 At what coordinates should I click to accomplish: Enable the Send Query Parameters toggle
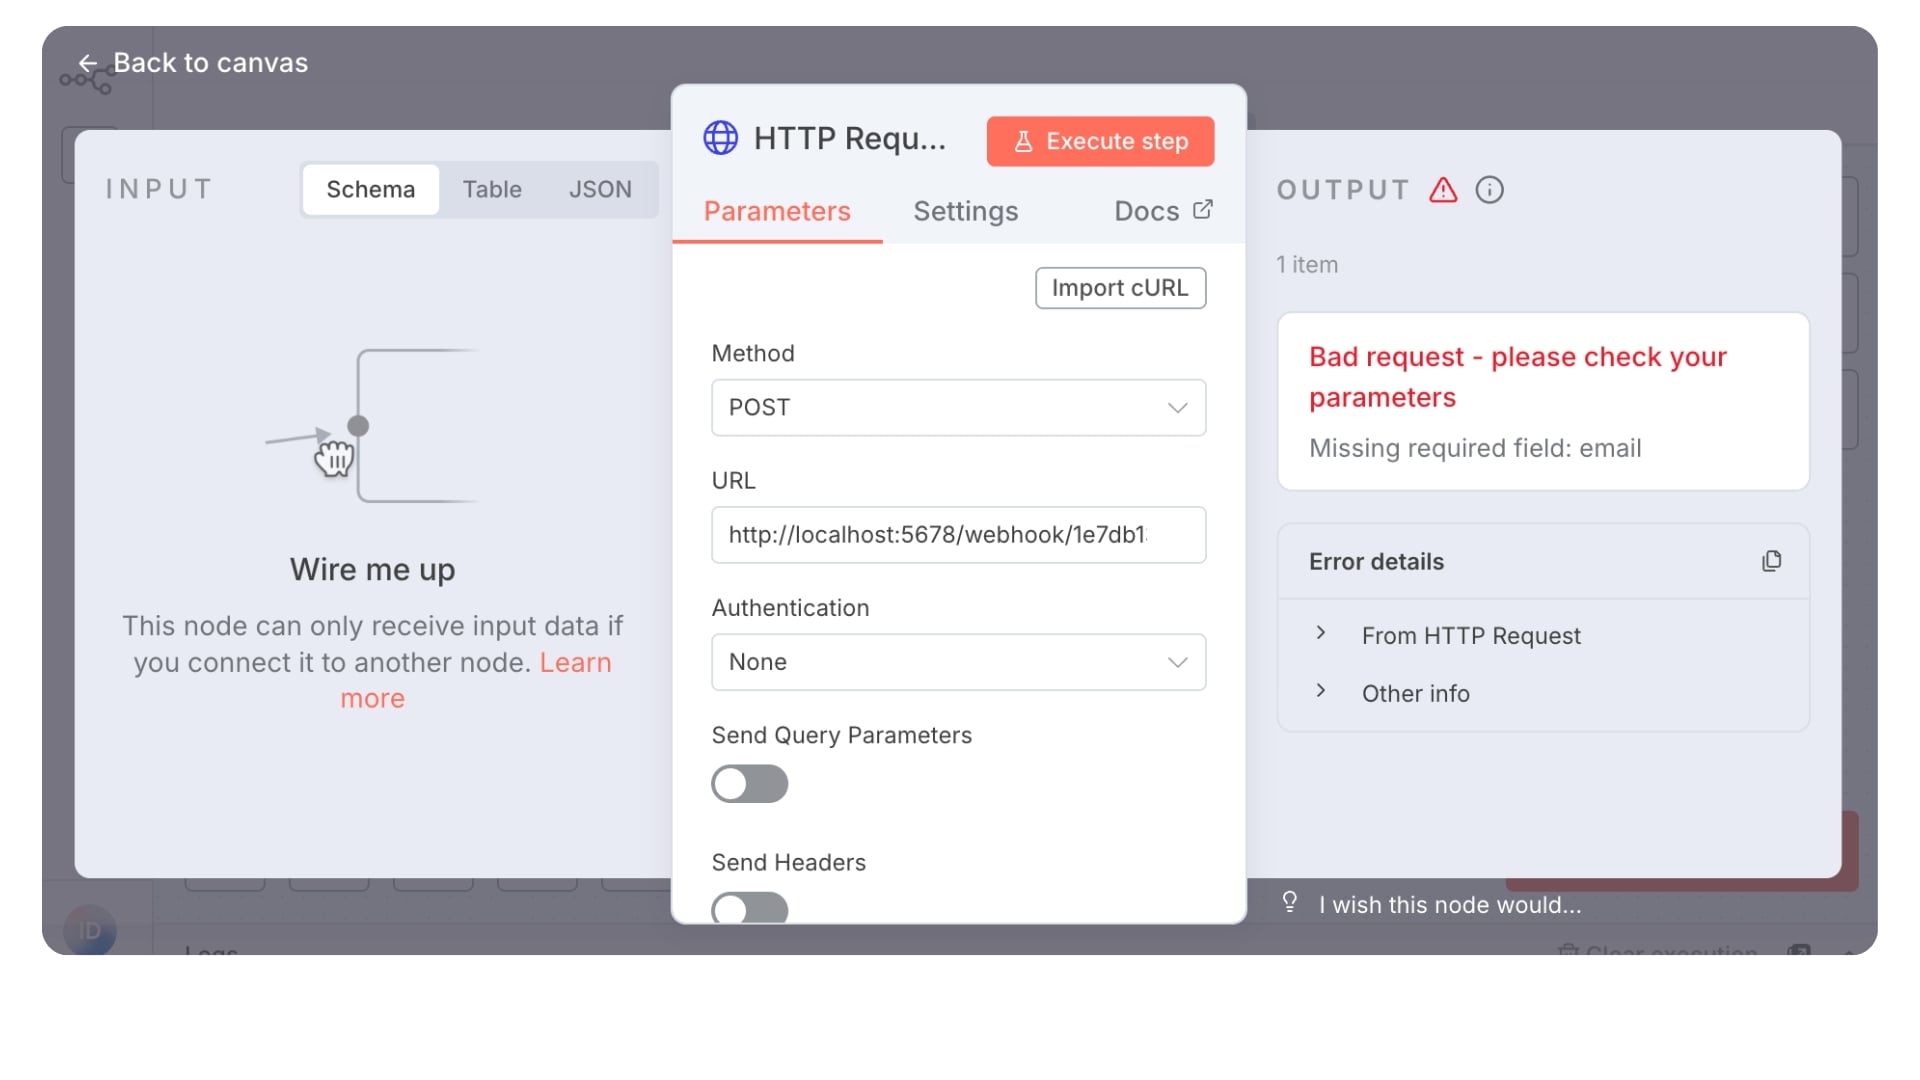click(x=749, y=784)
